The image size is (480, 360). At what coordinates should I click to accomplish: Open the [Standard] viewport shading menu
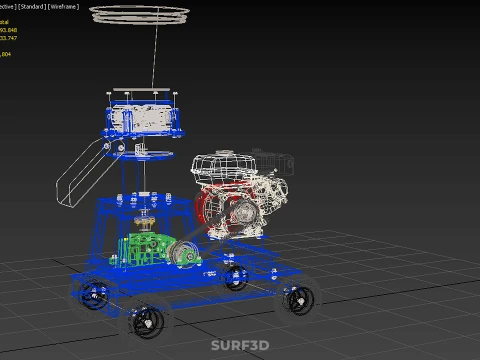pos(31,7)
